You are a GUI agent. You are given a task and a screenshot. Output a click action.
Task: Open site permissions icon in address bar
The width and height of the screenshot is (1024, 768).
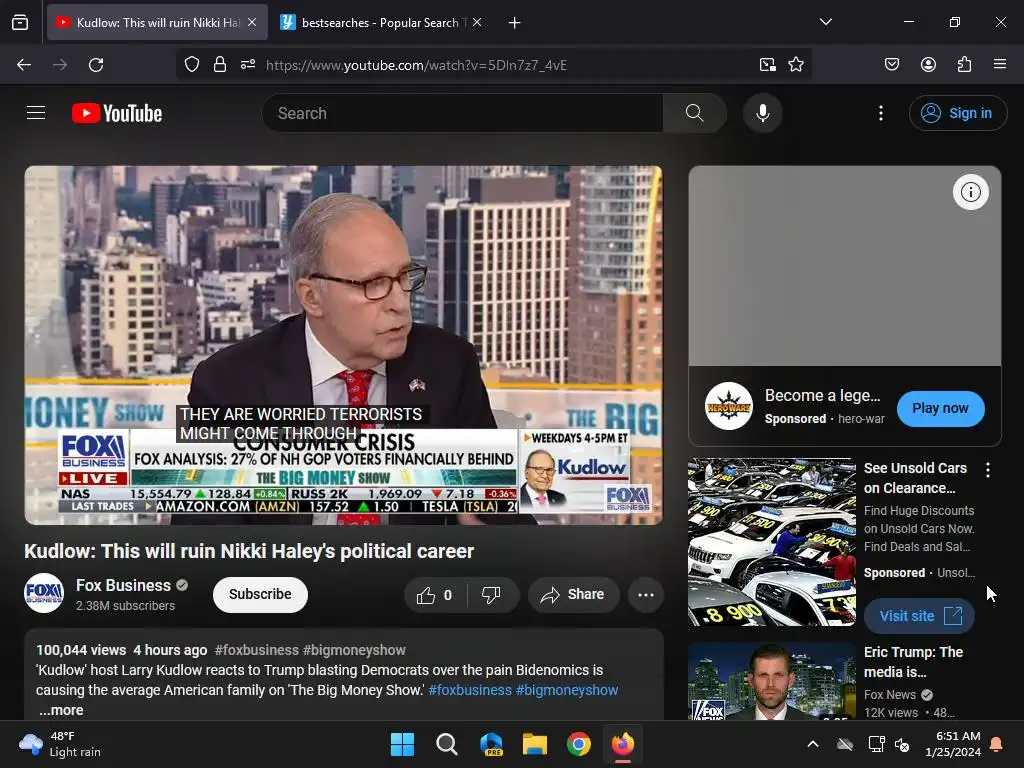coord(248,65)
